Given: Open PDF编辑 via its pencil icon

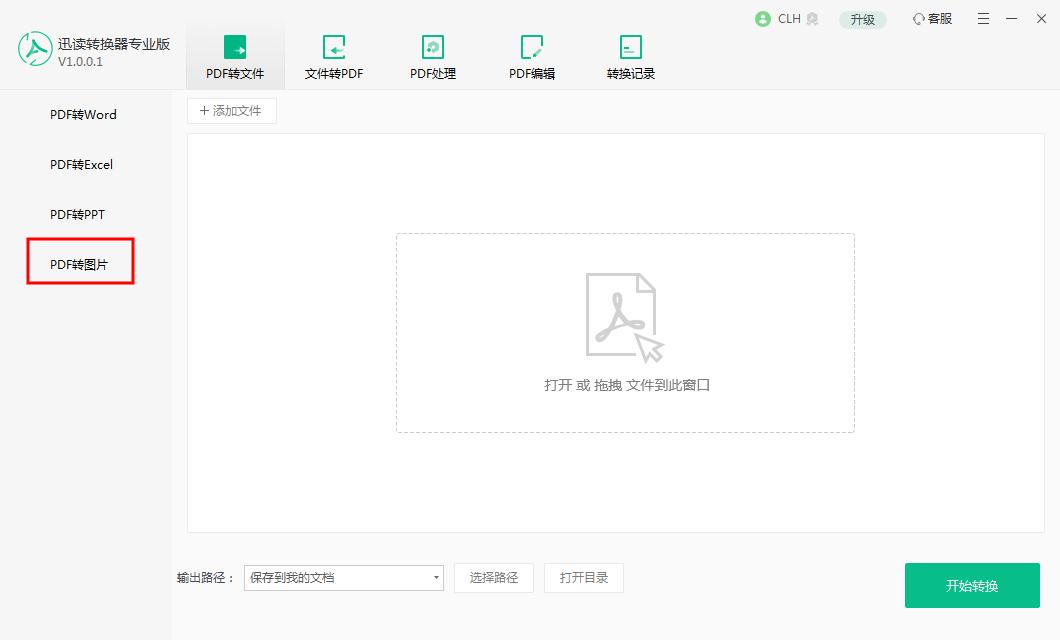Looking at the screenshot, I should [x=530, y=46].
